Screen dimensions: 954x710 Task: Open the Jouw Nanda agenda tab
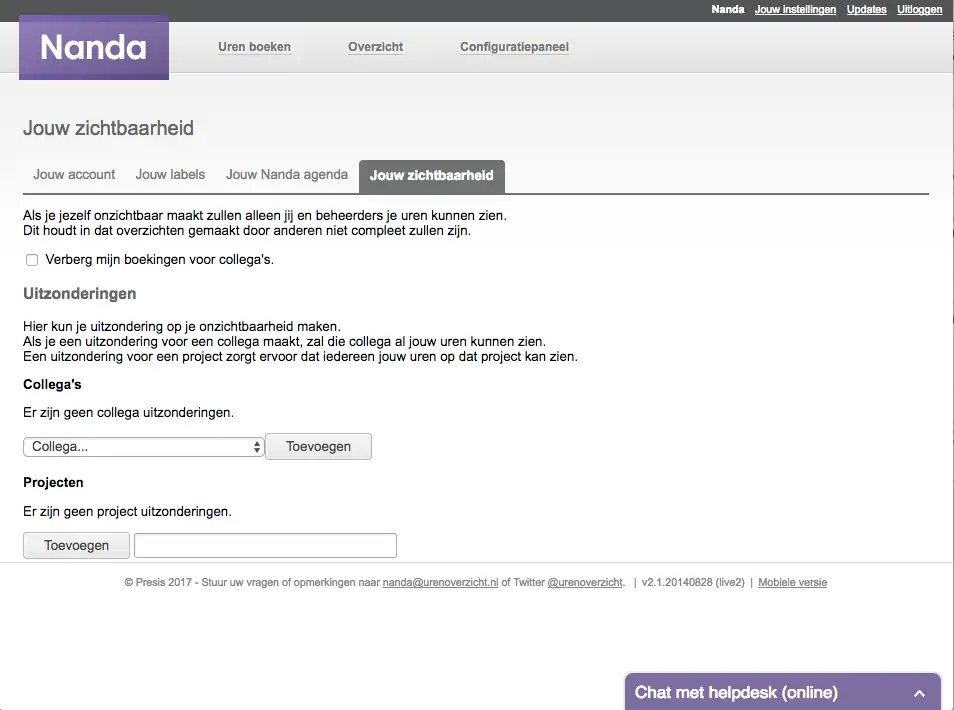click(287, 175)
